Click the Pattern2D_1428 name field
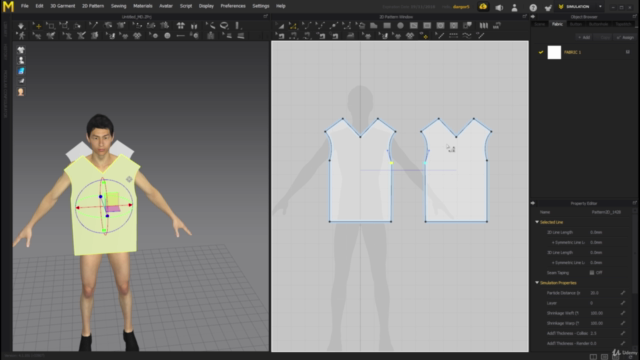The image size is (640, 360). click(x=606, y=212)
